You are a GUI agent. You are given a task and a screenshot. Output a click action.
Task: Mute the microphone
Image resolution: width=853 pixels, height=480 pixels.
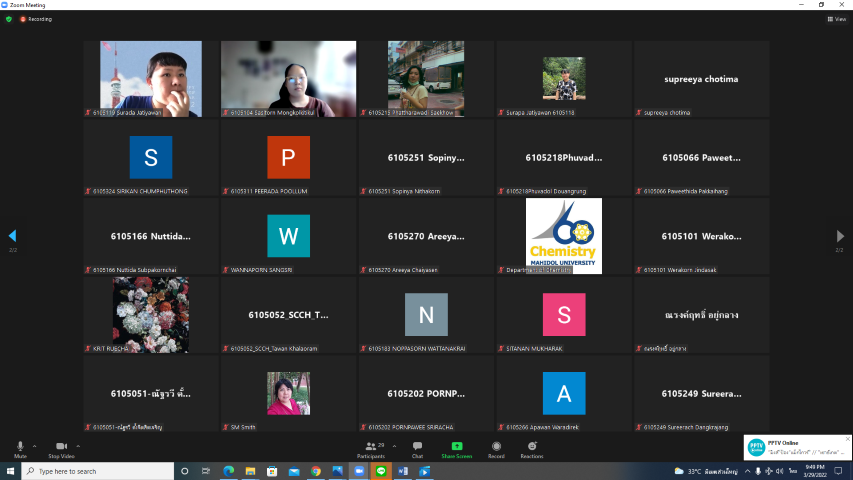[20, 448]
